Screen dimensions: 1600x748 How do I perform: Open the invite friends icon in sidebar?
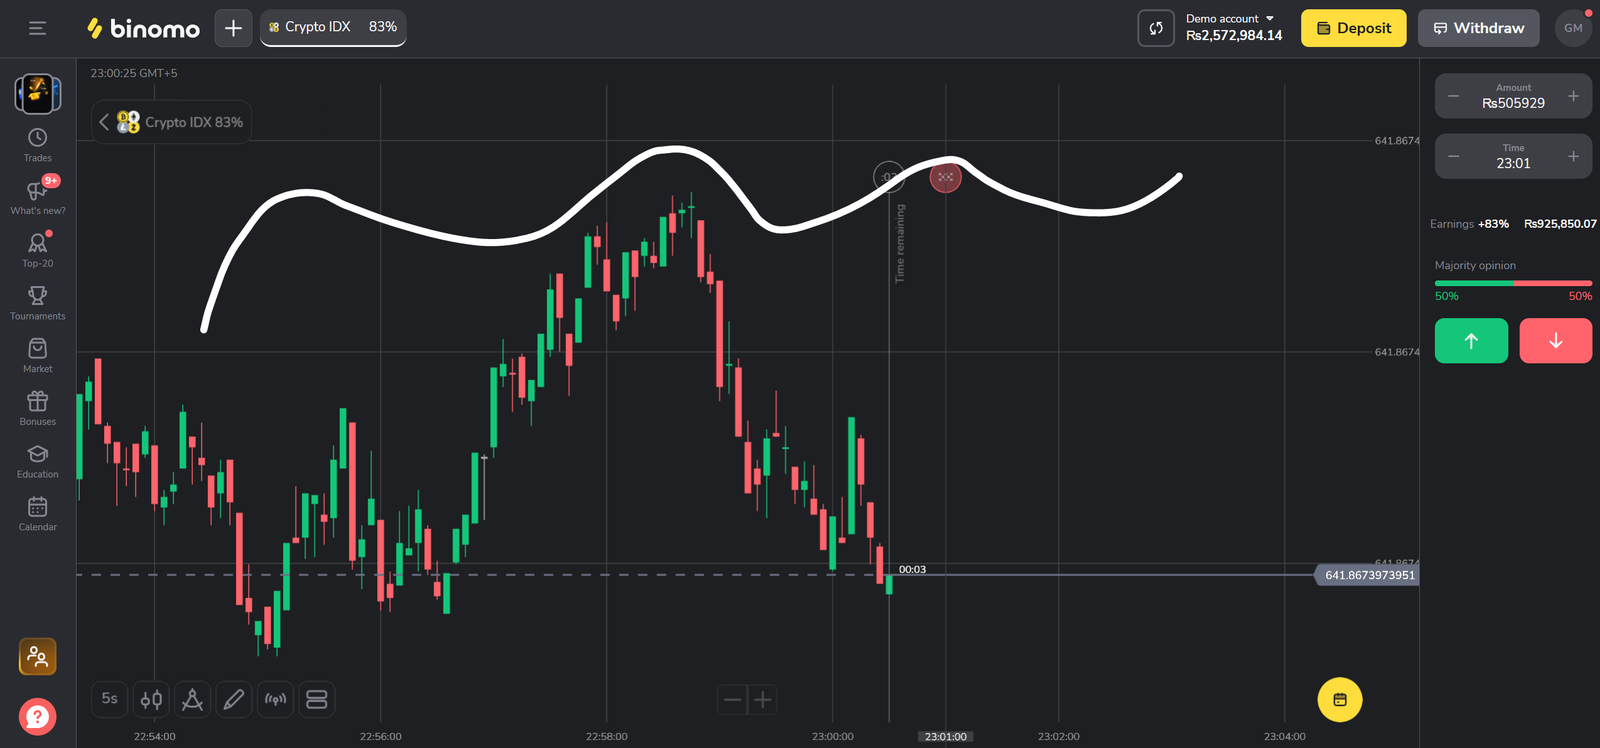tap(38, 657)
